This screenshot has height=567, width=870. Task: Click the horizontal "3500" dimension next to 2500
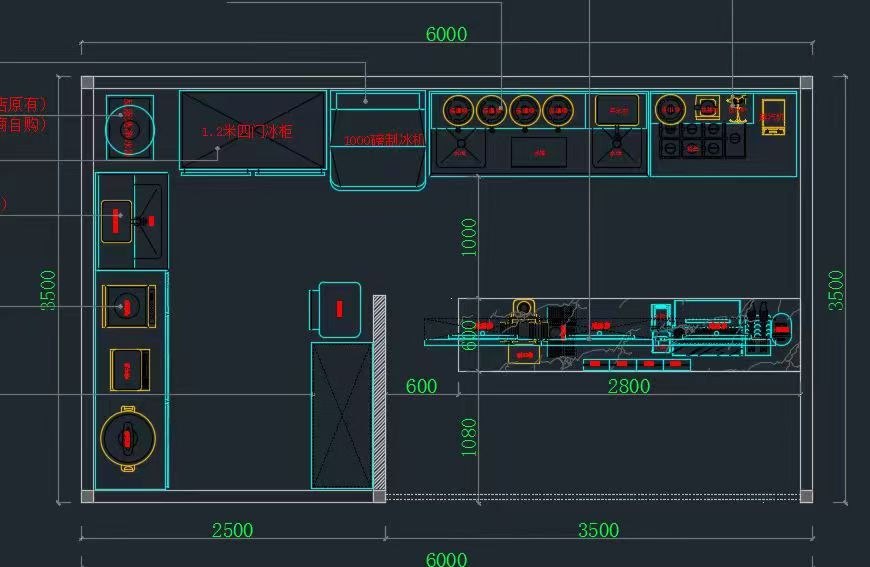(599, 530)
